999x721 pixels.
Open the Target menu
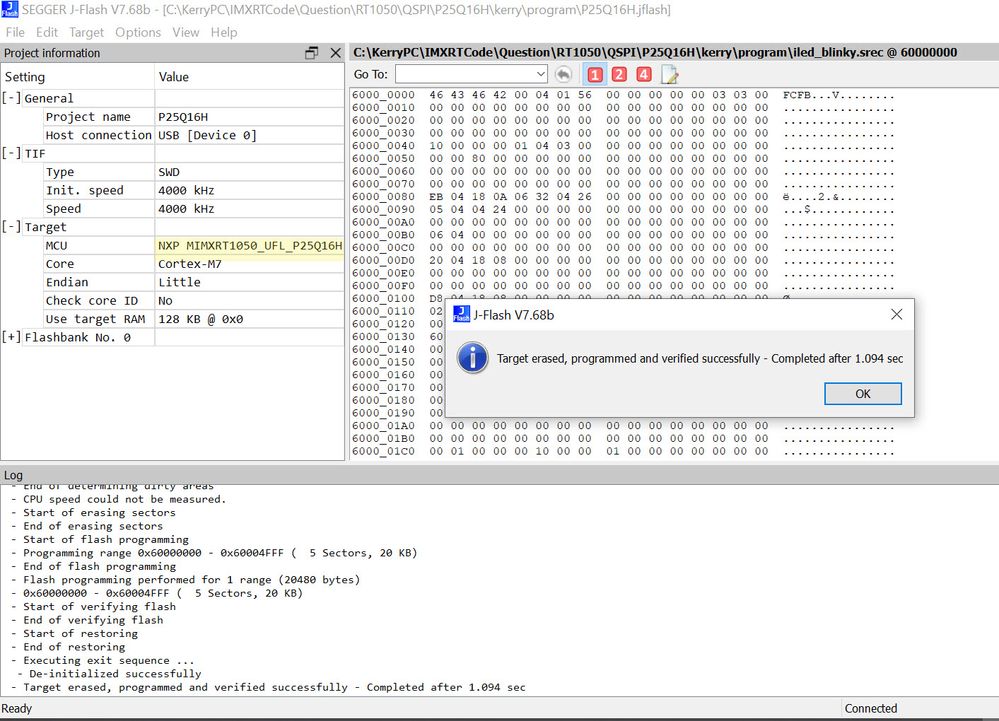click(x=86, y=32)
